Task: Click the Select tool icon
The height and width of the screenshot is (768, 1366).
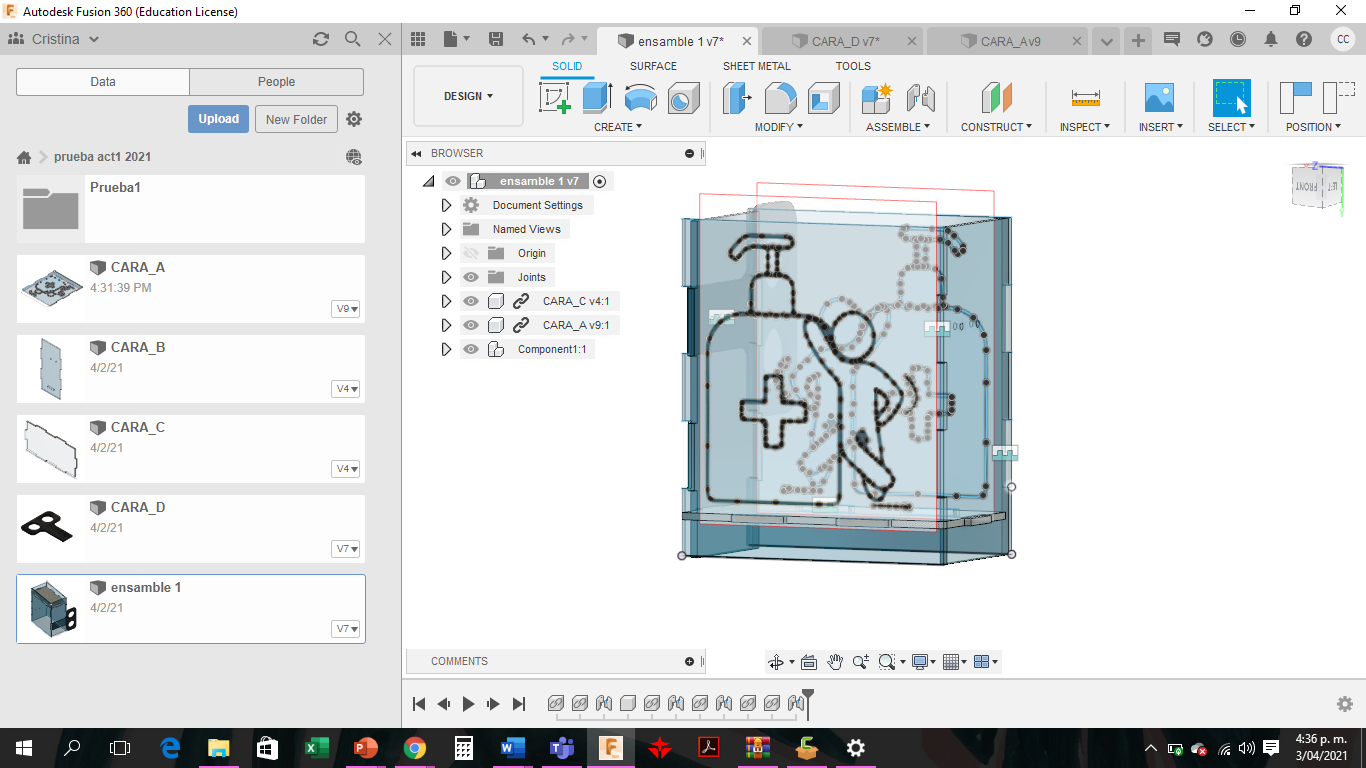Action: (x=1231, y=98)
